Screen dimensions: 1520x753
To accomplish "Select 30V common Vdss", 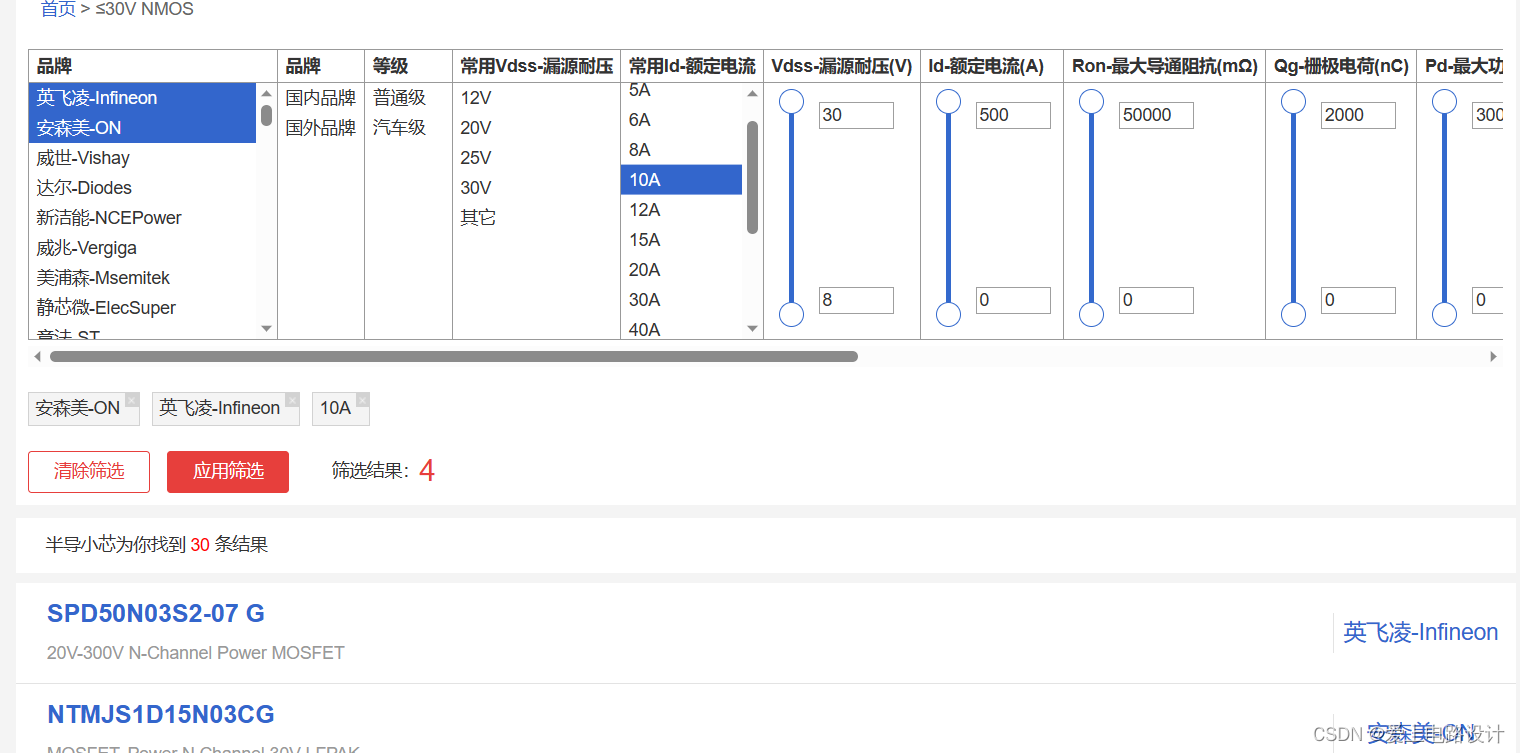I will pyautogui.click(x=536, y=188).
